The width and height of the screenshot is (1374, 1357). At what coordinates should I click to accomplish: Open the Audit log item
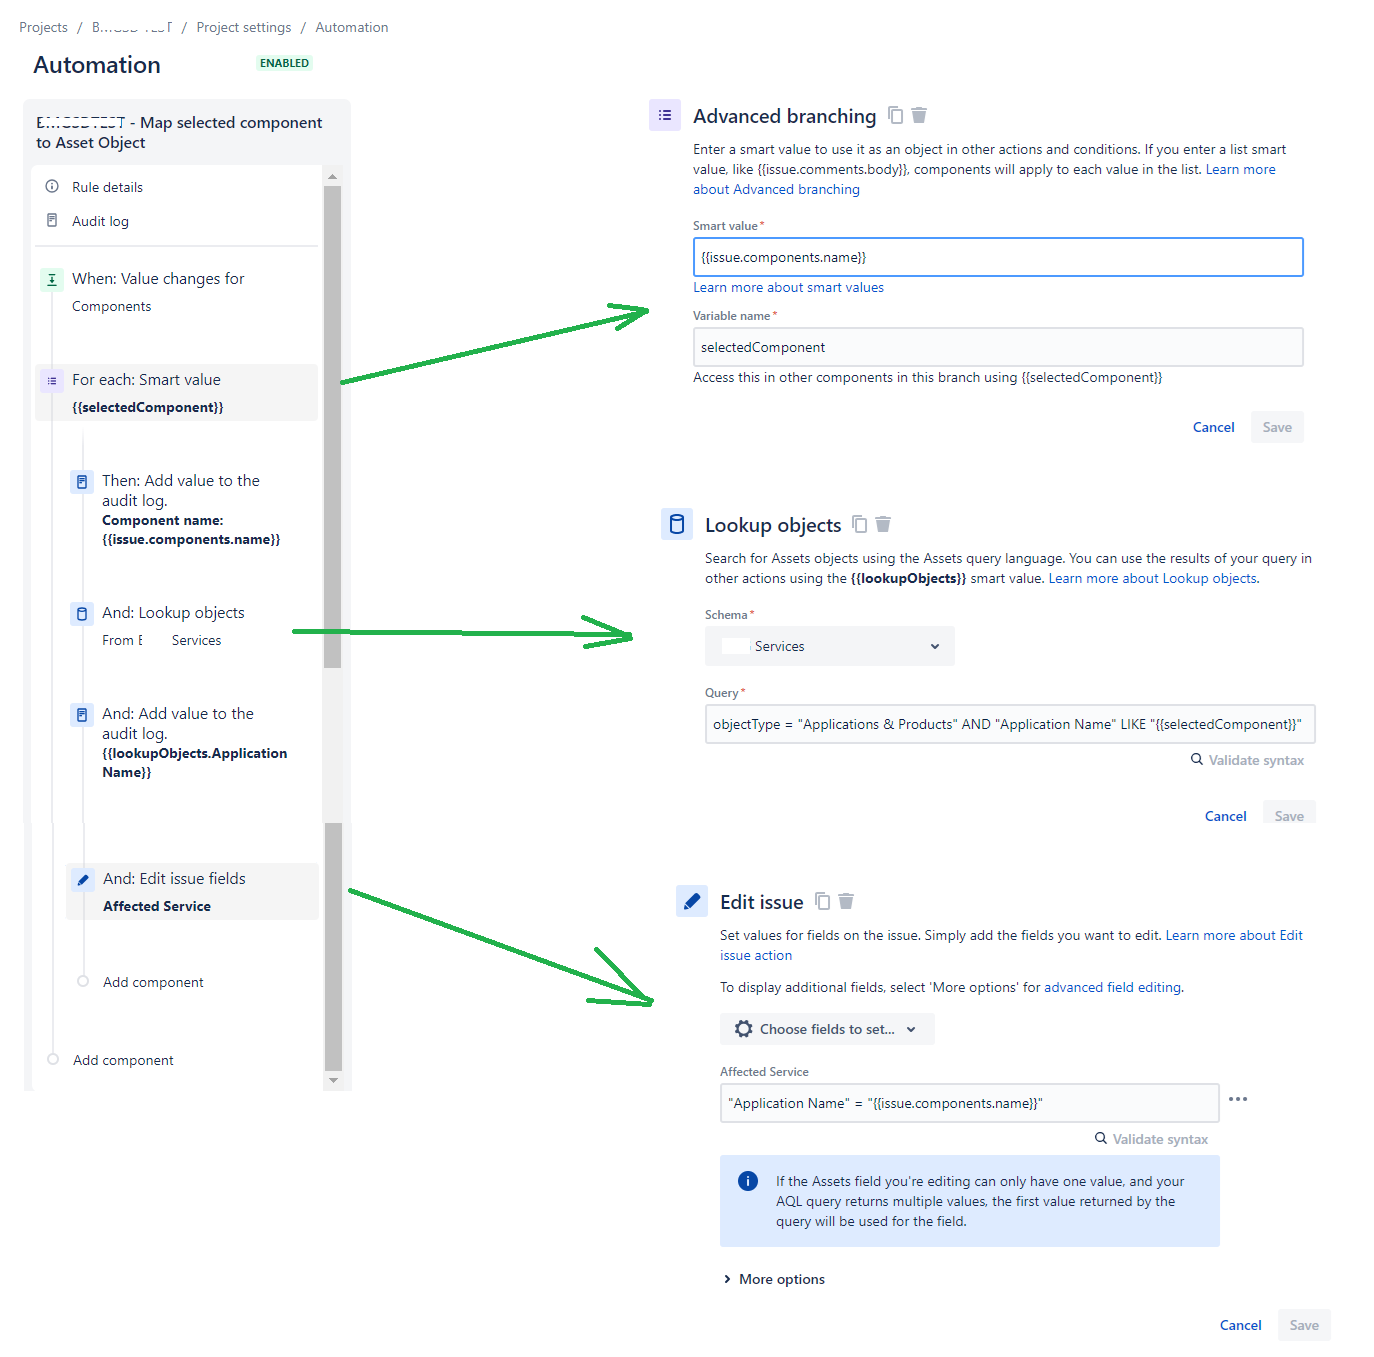pos(100,221)
